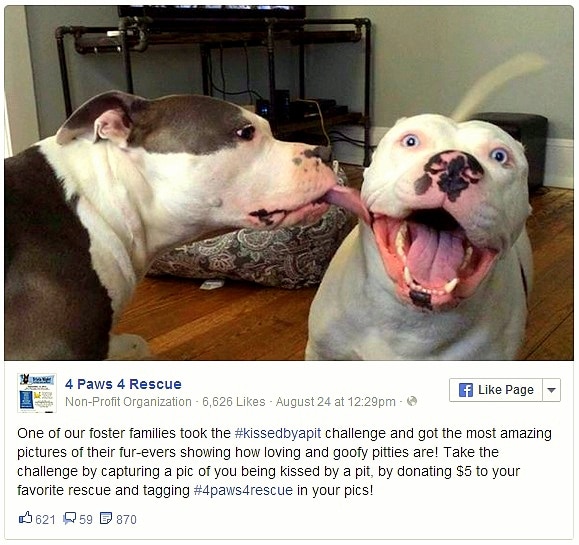Viewport: 579px width, 545px height.
Task: View the 59 comments count
Action: pos(86,520)
